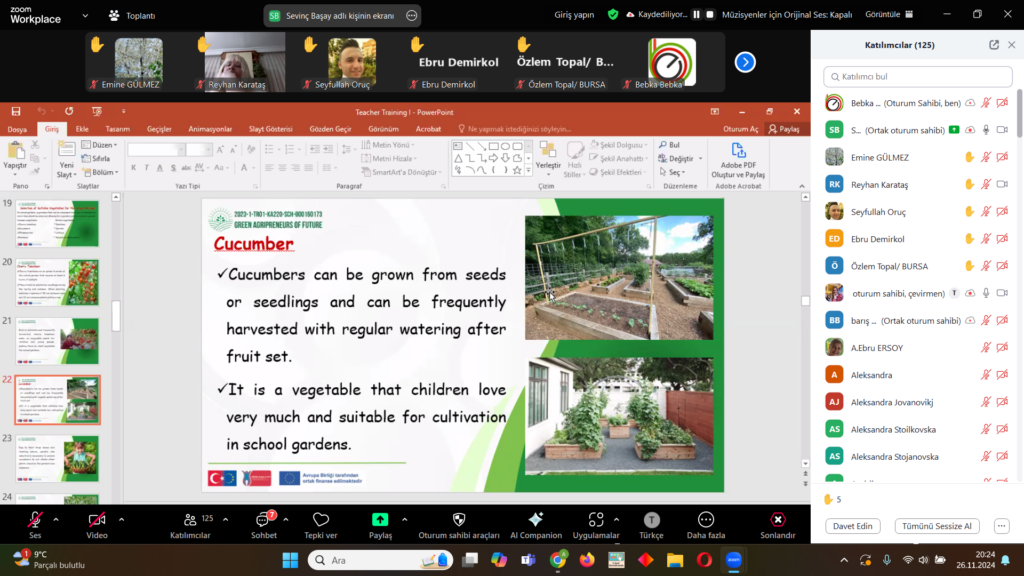
Task: Open Oturum sahibi araçları shield icon
Action: coord(458,520)
